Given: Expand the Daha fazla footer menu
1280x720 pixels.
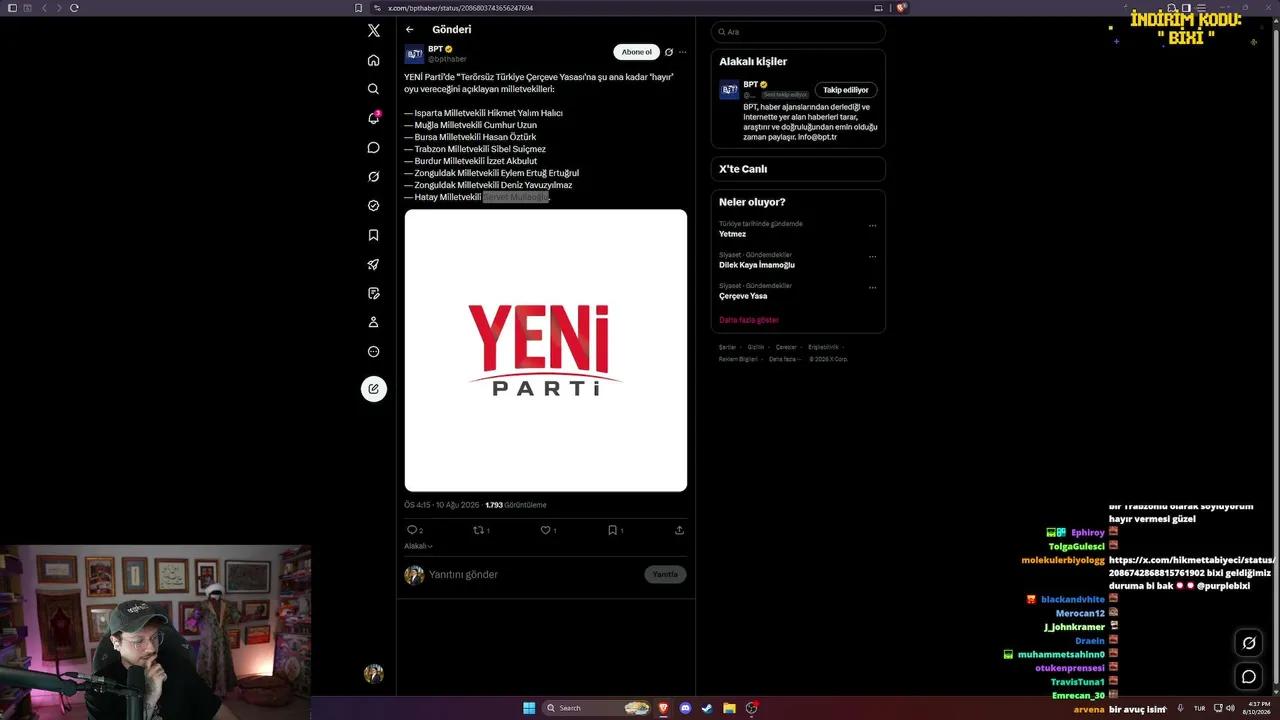Looking at the screenshot, I should point(784,359).
